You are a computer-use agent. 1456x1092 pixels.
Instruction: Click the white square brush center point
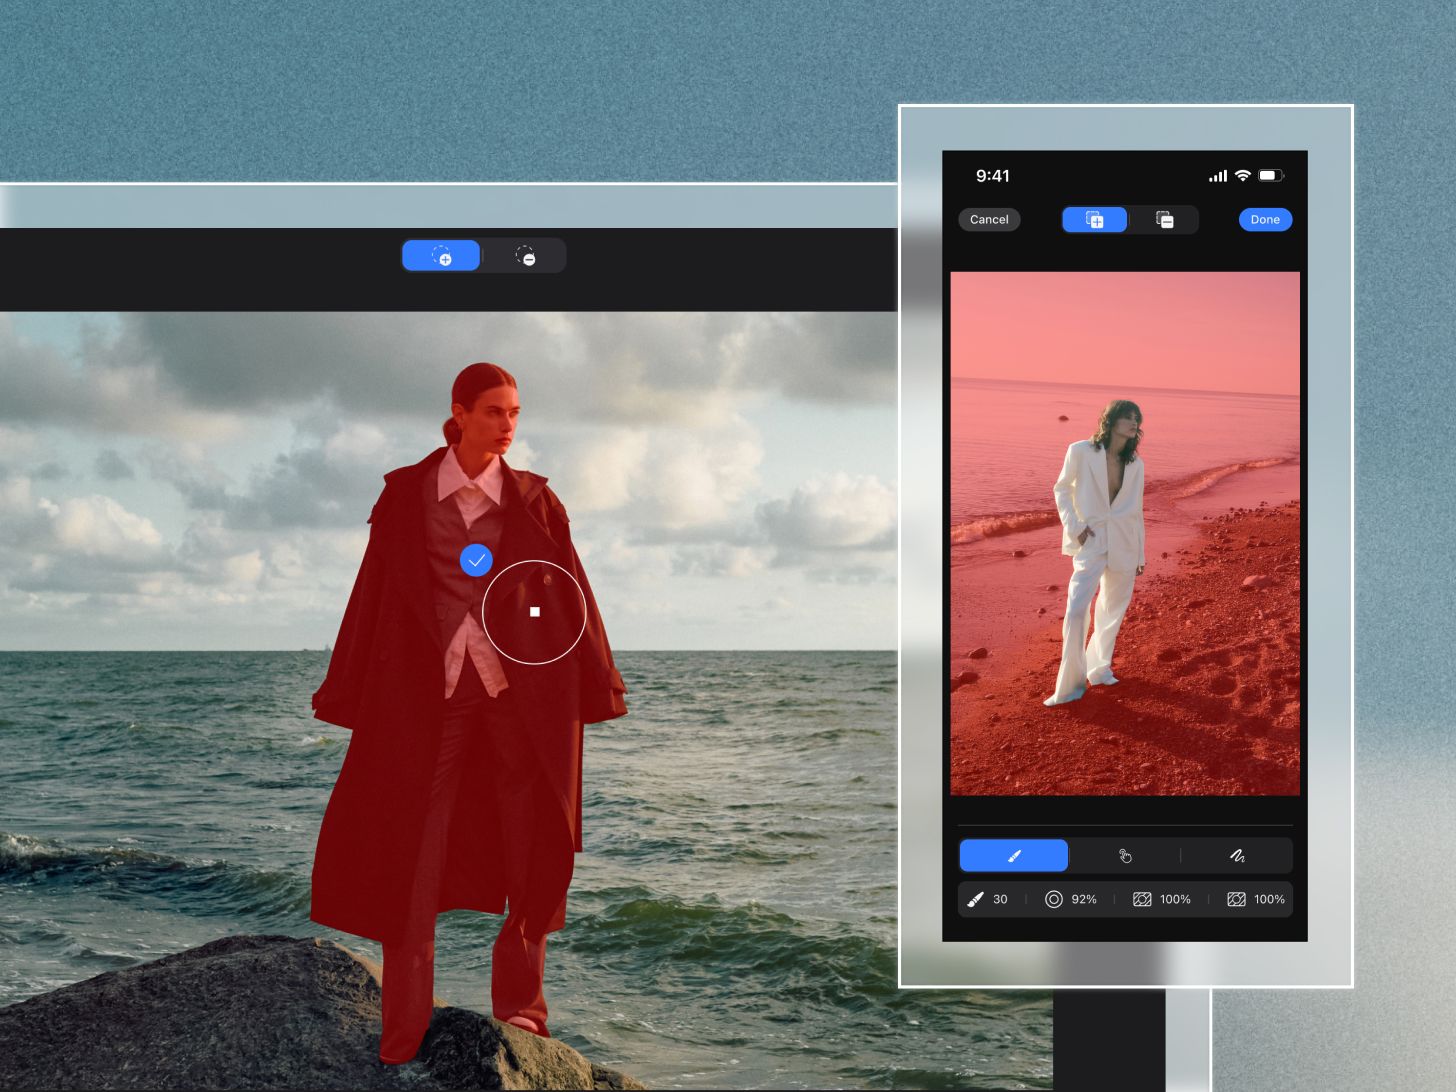coord(535,611)
